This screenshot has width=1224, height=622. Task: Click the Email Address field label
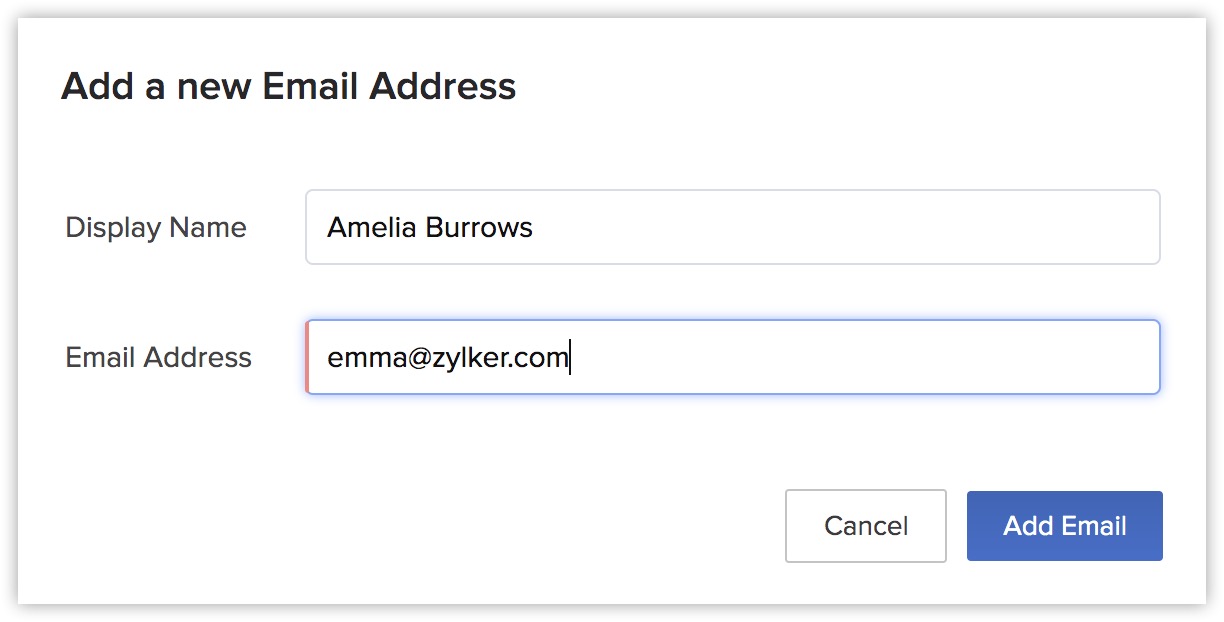pos(158,358)
